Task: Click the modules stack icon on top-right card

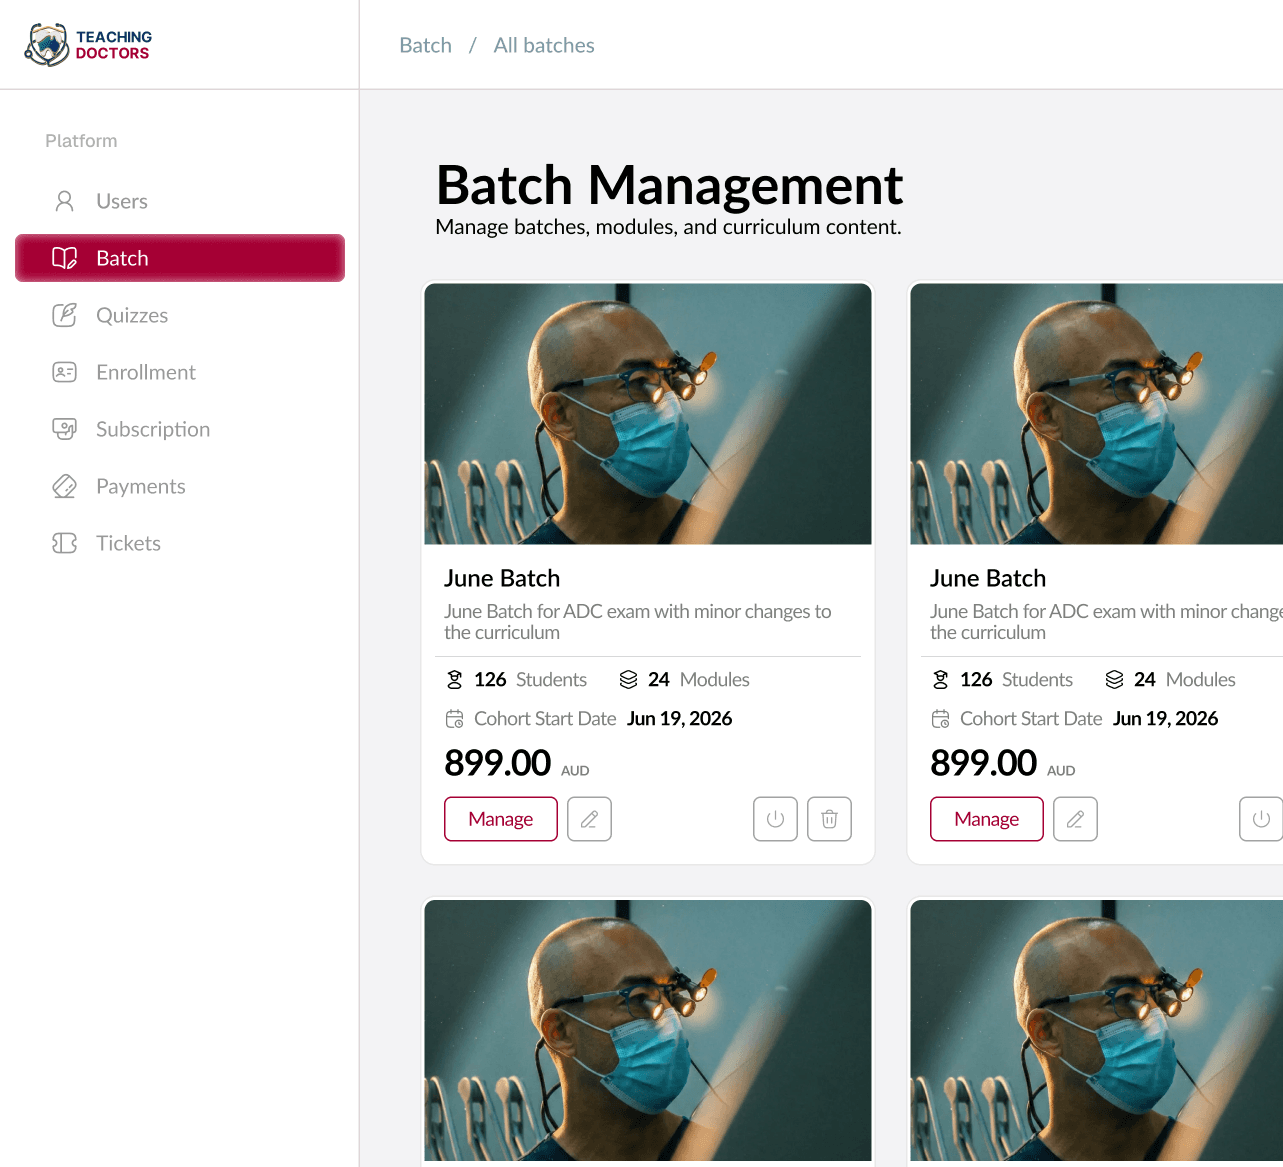Action: (1114, 680)
